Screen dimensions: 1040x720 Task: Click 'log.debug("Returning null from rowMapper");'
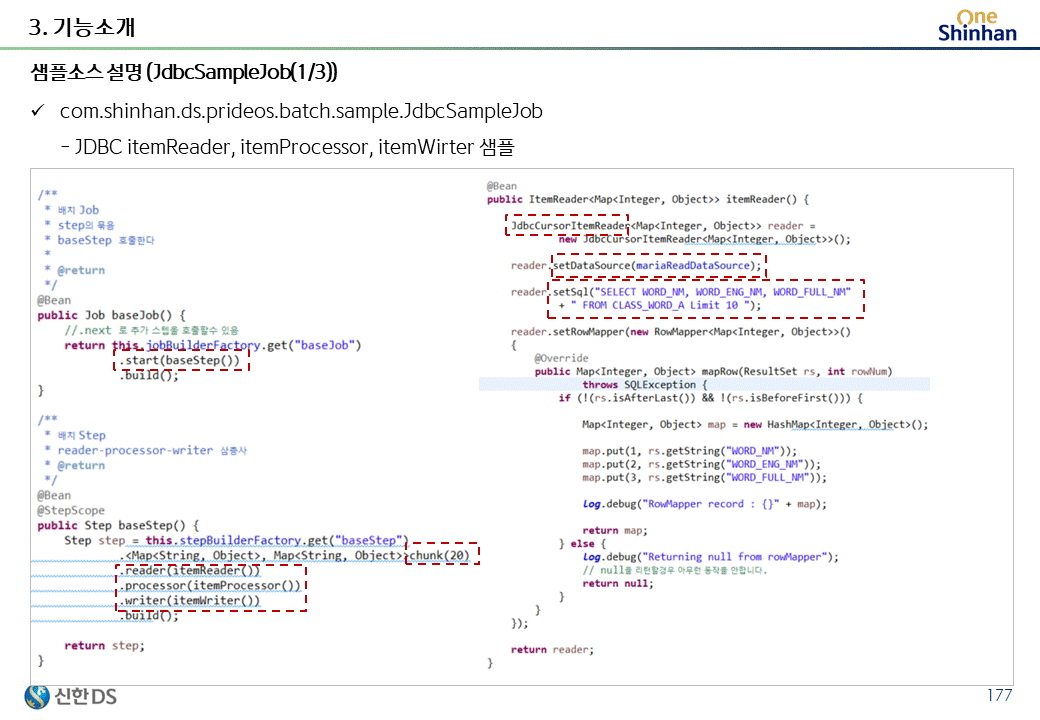710,557
